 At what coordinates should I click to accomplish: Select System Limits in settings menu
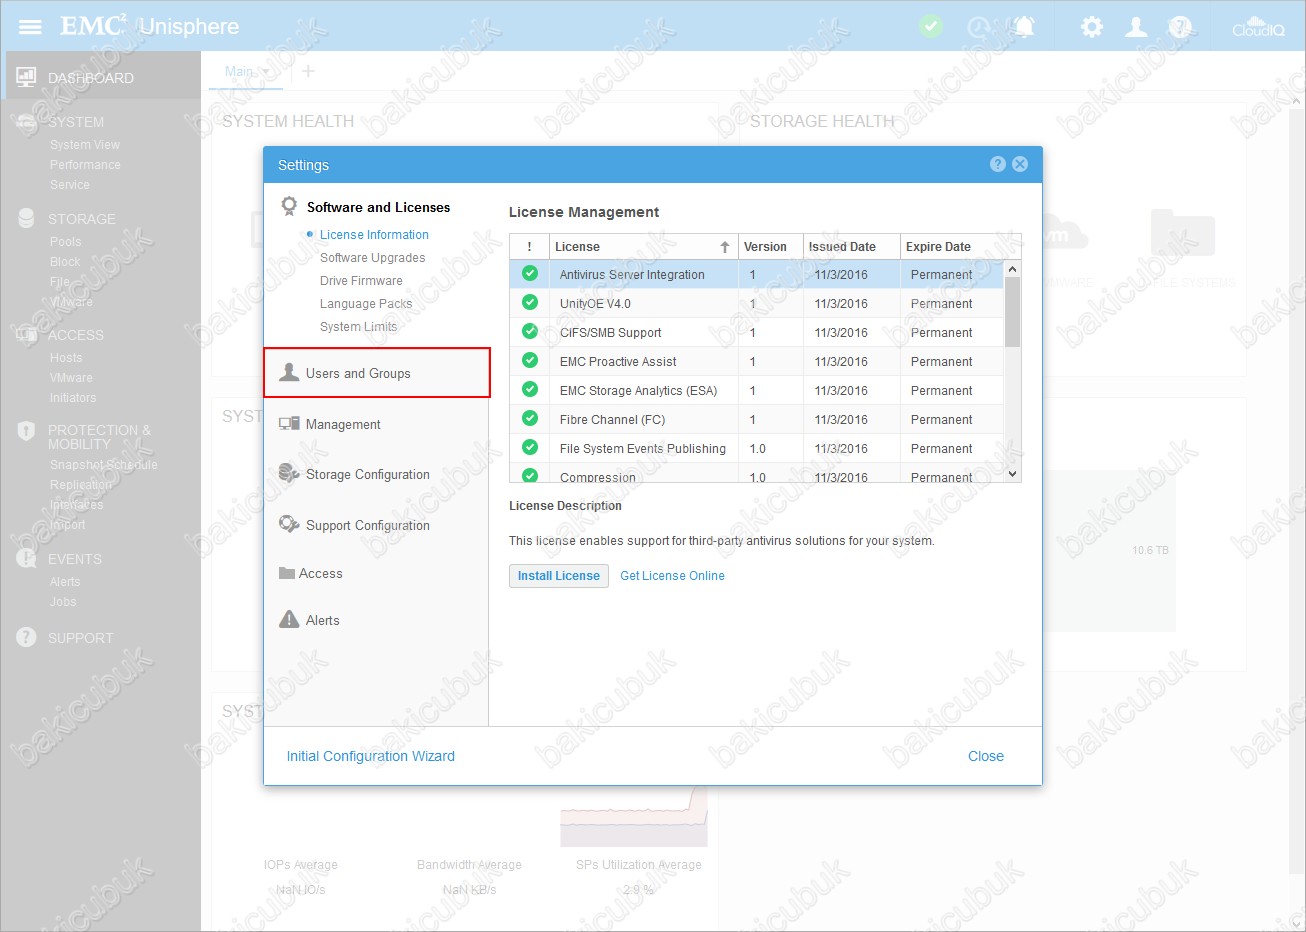(358, 326)
